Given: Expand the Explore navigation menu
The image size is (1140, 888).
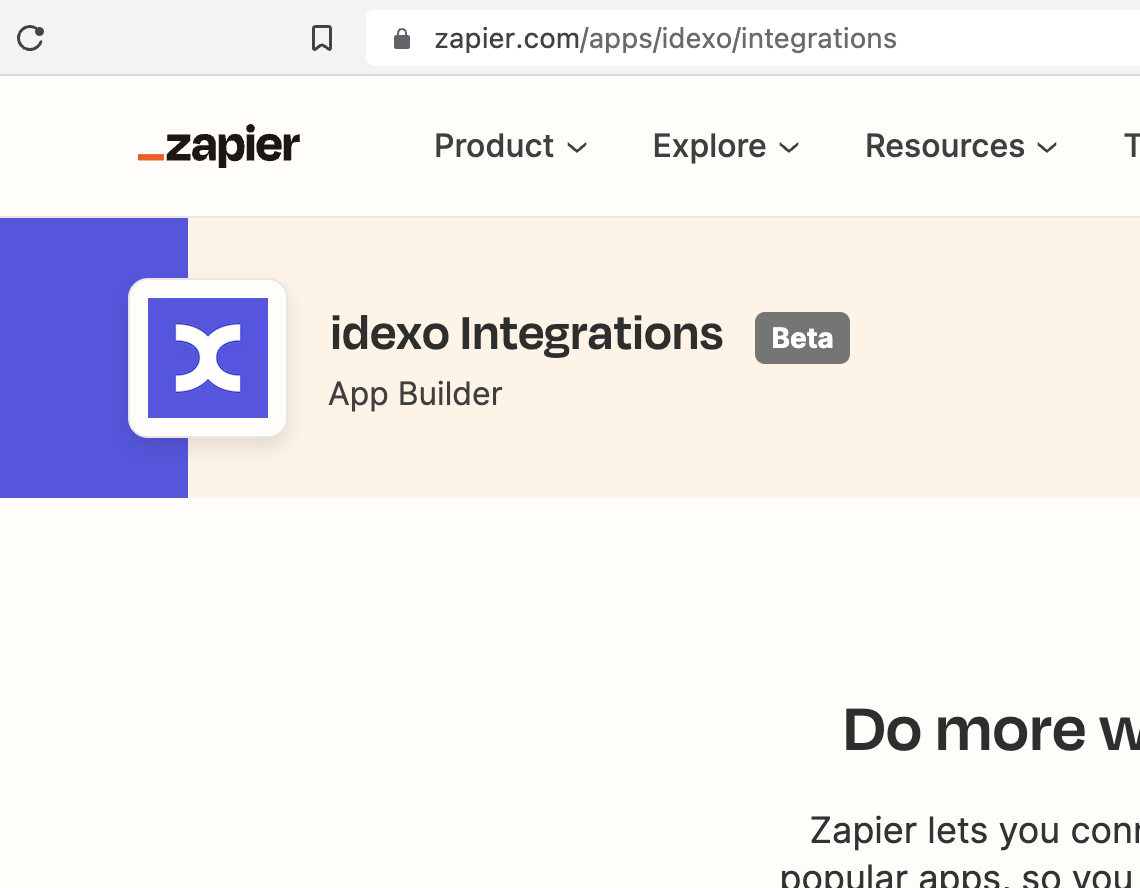Looking at the screenshot, I should click(x=726, y=146).
